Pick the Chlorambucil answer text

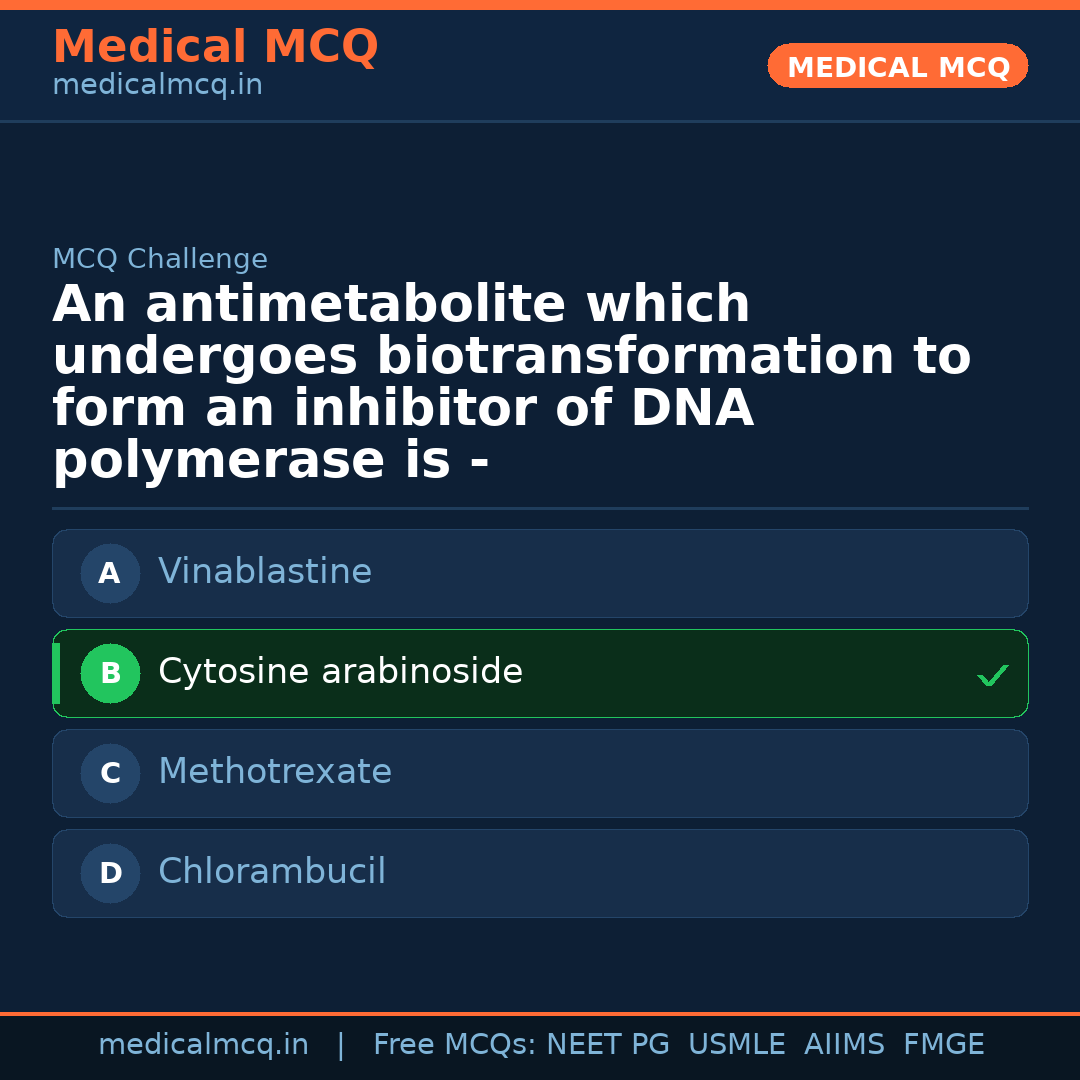tap(272, 872)
